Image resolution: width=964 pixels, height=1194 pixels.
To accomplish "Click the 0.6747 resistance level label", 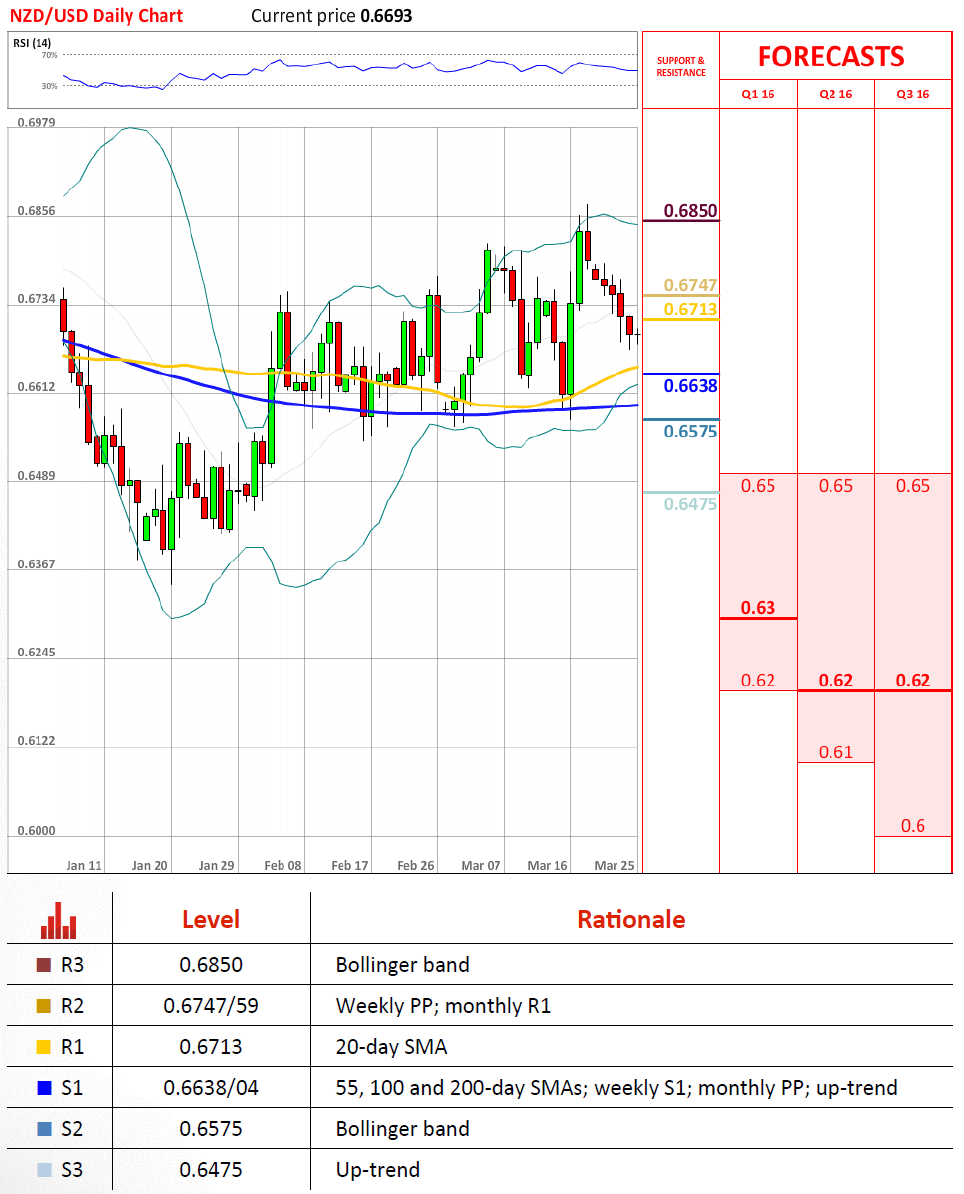I will click(690, 285).
